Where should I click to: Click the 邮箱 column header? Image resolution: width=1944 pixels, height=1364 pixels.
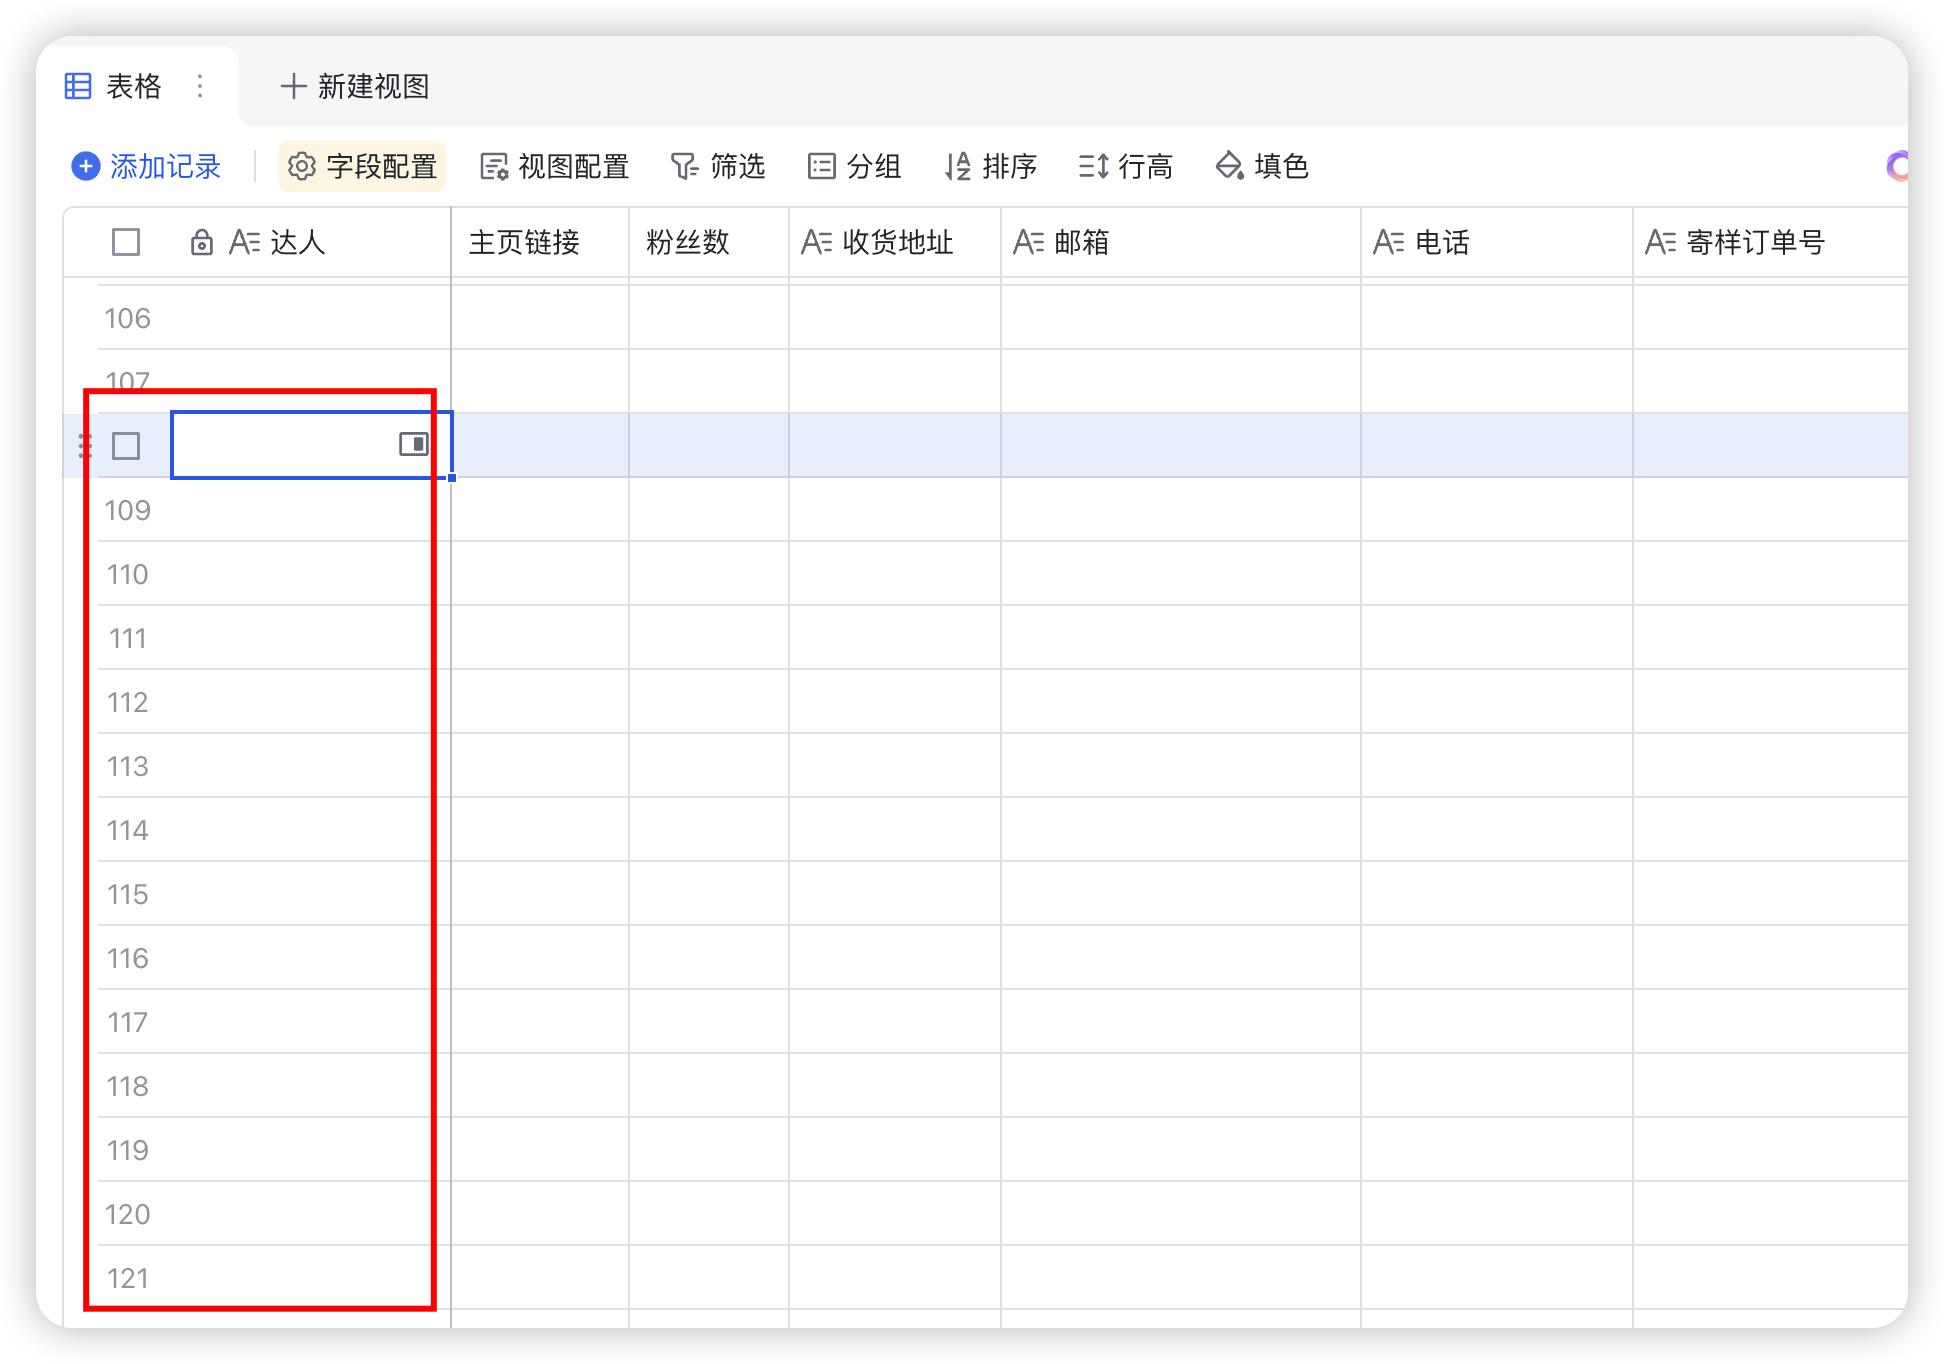[x=1080, y=242]
